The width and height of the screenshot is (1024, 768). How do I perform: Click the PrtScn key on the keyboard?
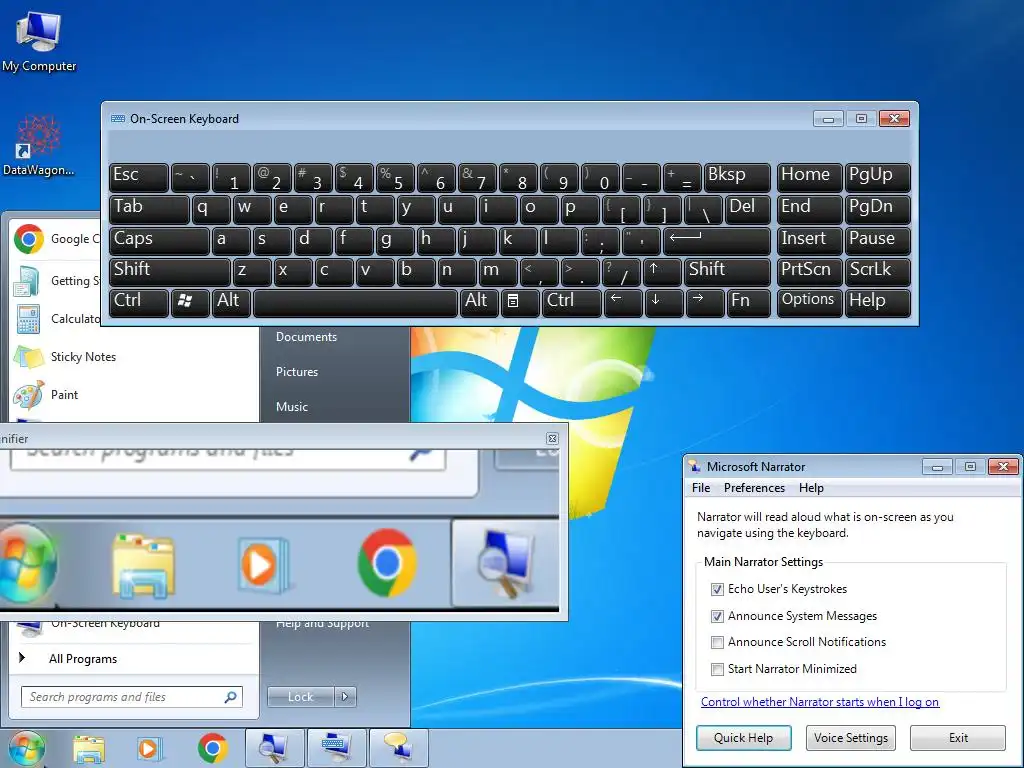(809, 272)
